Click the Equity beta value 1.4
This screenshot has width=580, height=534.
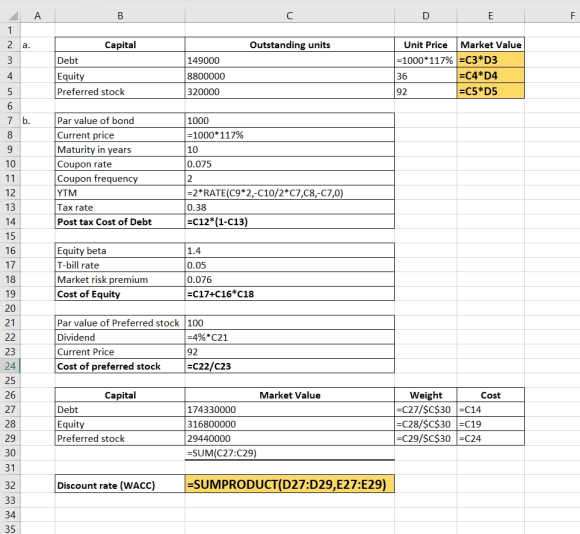pyautogui.click(x=290, y=251)
